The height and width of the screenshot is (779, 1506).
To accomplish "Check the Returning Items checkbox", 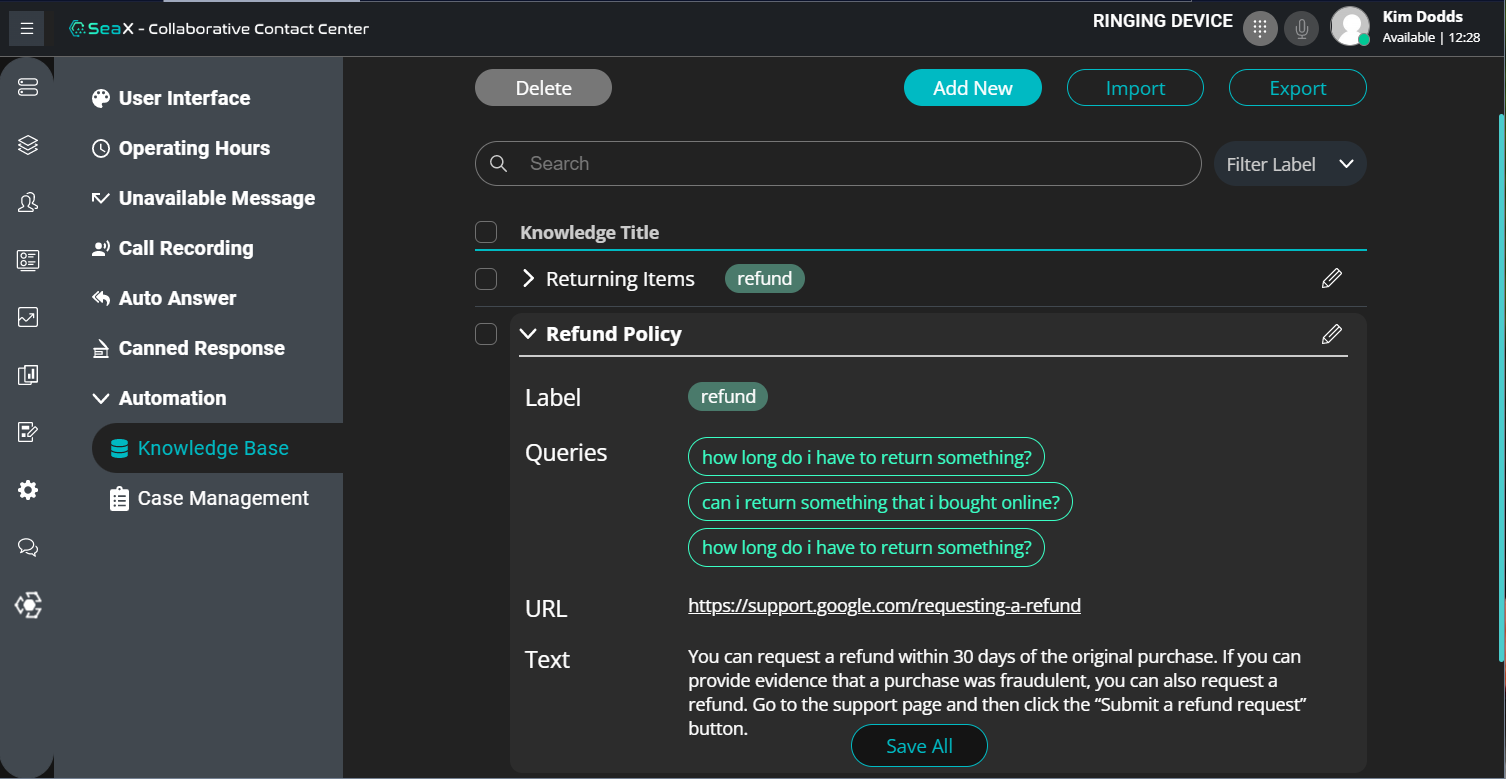I will [486, 279].
